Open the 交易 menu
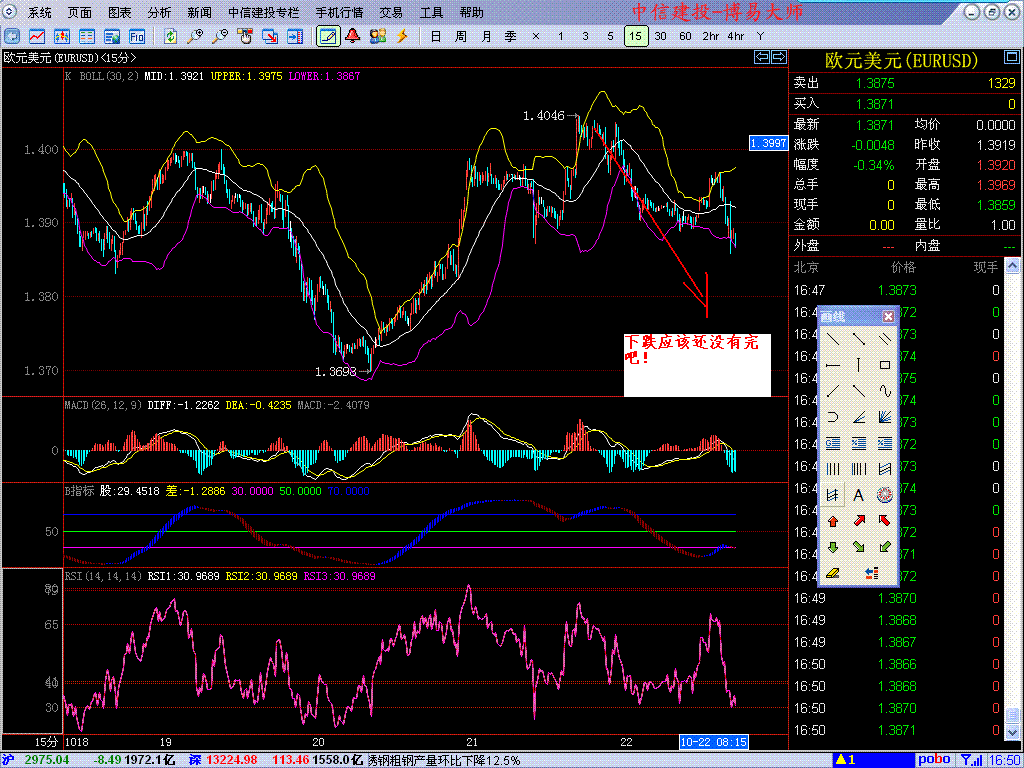Screen dimensions: 1024x768 [x=391, y=13]
